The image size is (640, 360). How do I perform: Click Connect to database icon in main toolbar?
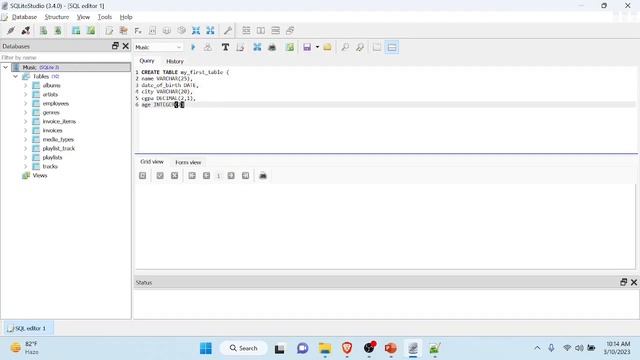[11, 31]
